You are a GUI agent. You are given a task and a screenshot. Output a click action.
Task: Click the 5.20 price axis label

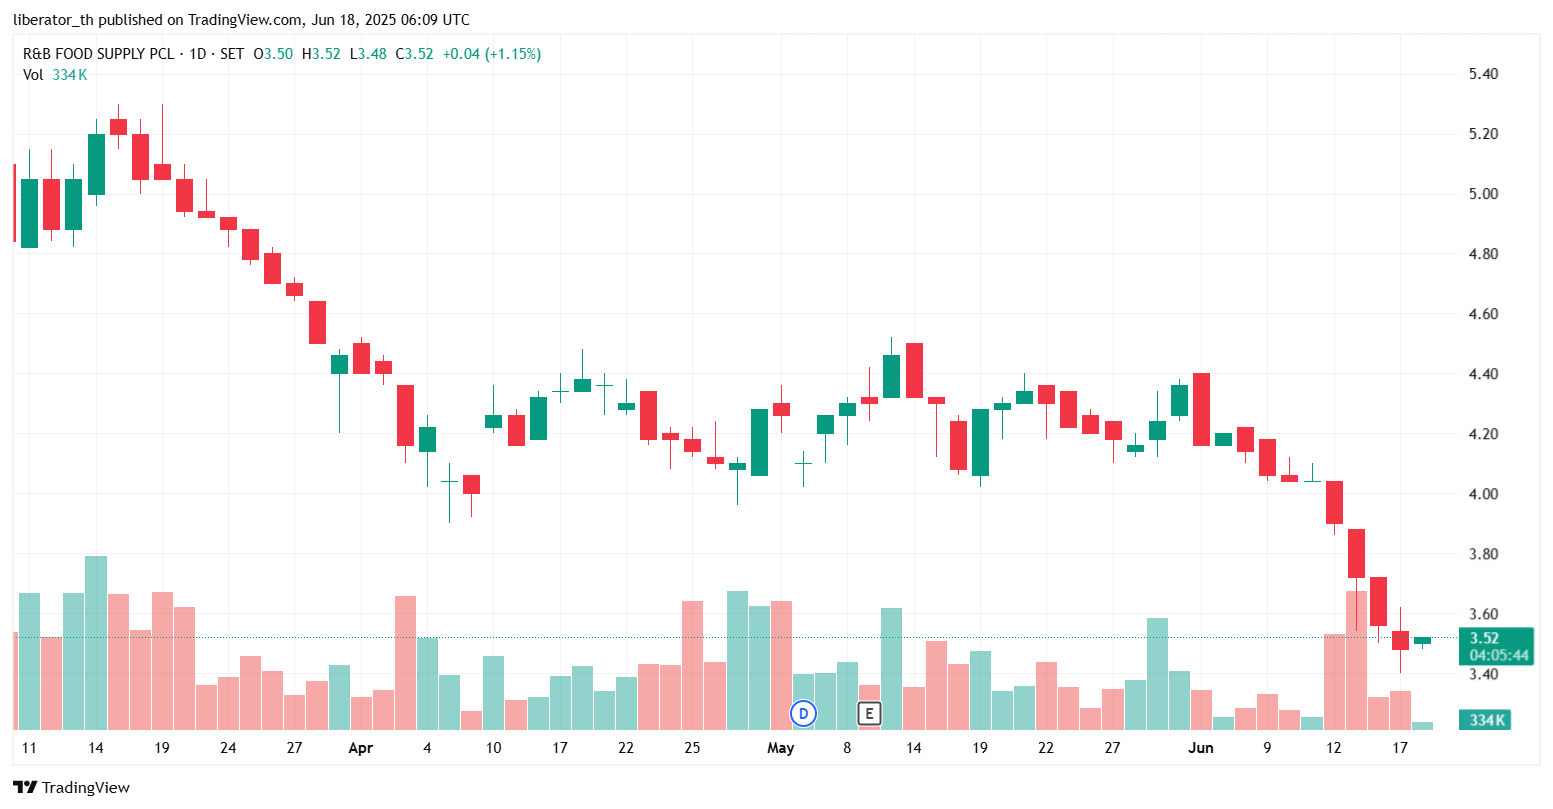pyautogui.click(x=1483, y=134)
